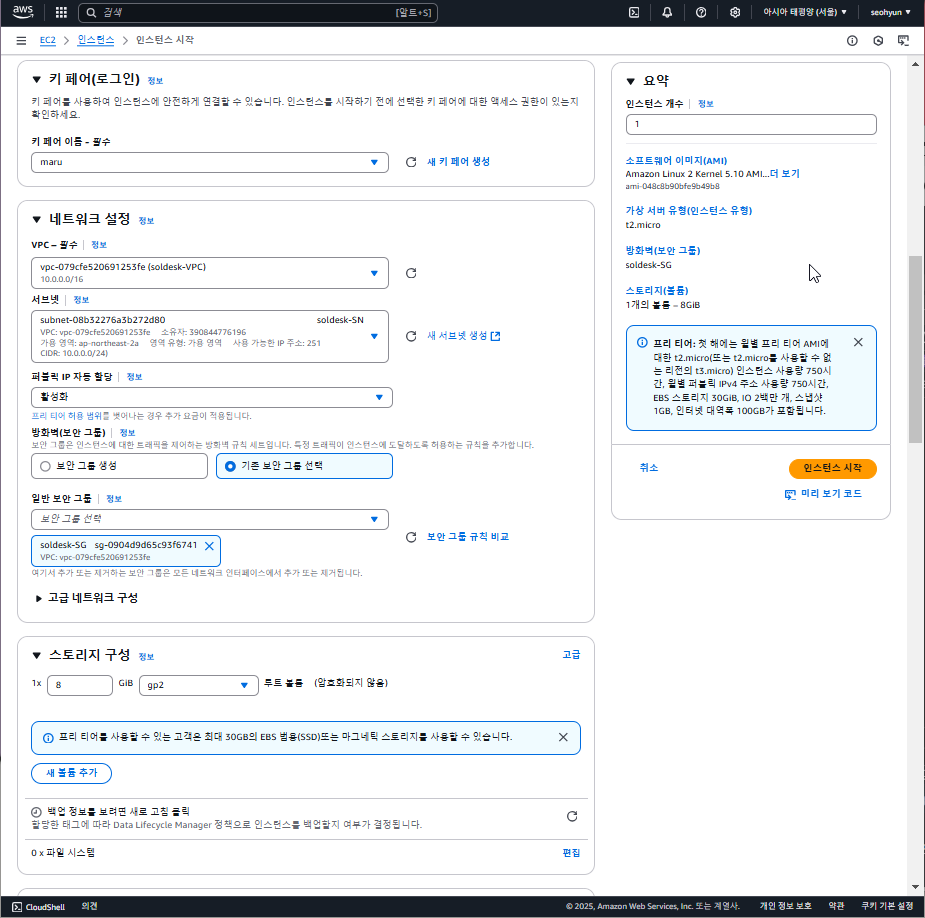Click the 새 키 페어 생성 link
925x918 pixels.
(458, 162)
